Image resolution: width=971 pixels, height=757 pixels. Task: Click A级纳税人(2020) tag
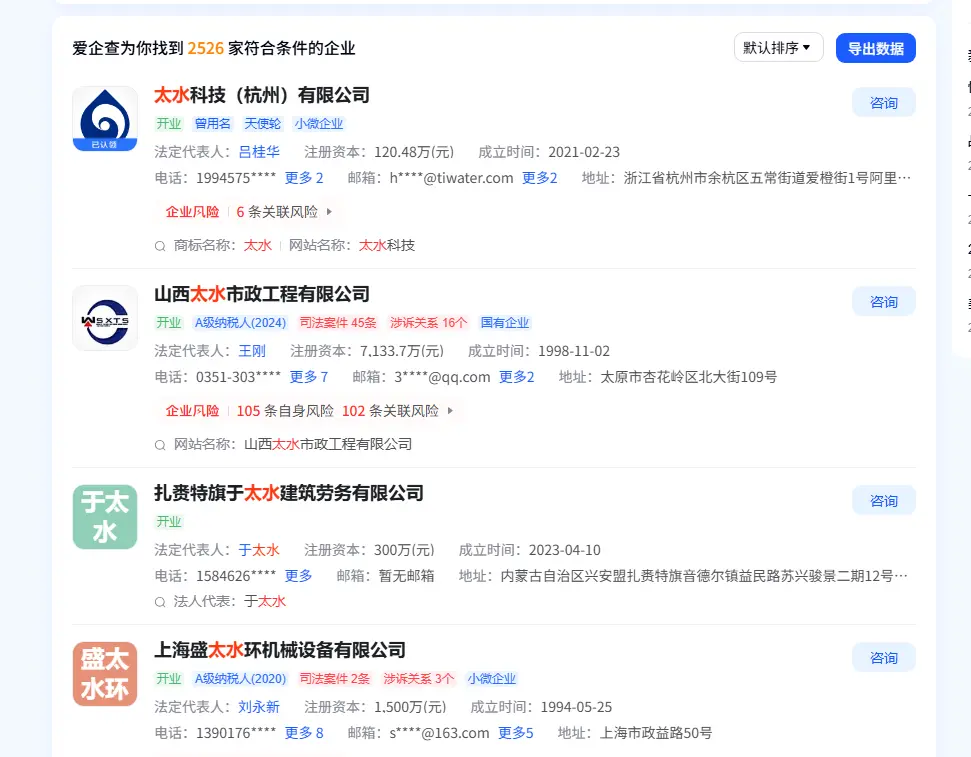240,678
